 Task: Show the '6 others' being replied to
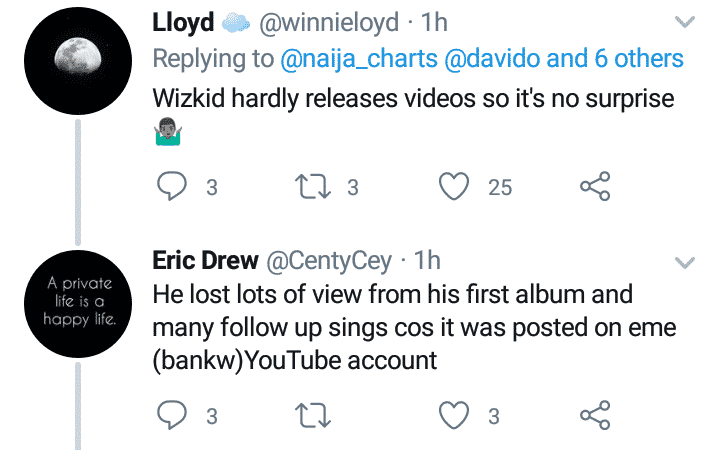635,58
